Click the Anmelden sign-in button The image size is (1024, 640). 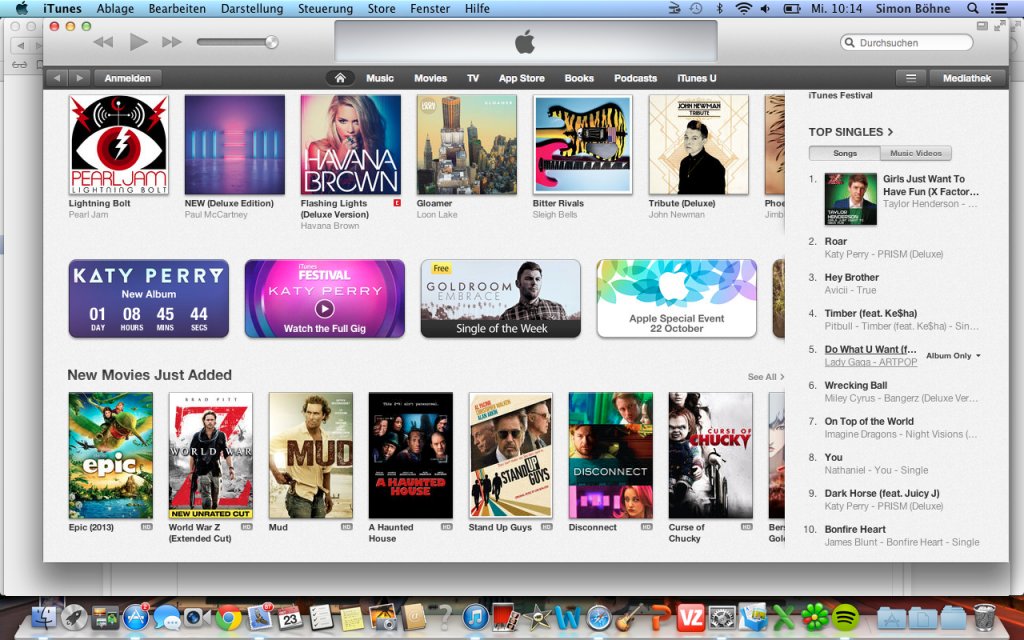[x=127, y=78]
